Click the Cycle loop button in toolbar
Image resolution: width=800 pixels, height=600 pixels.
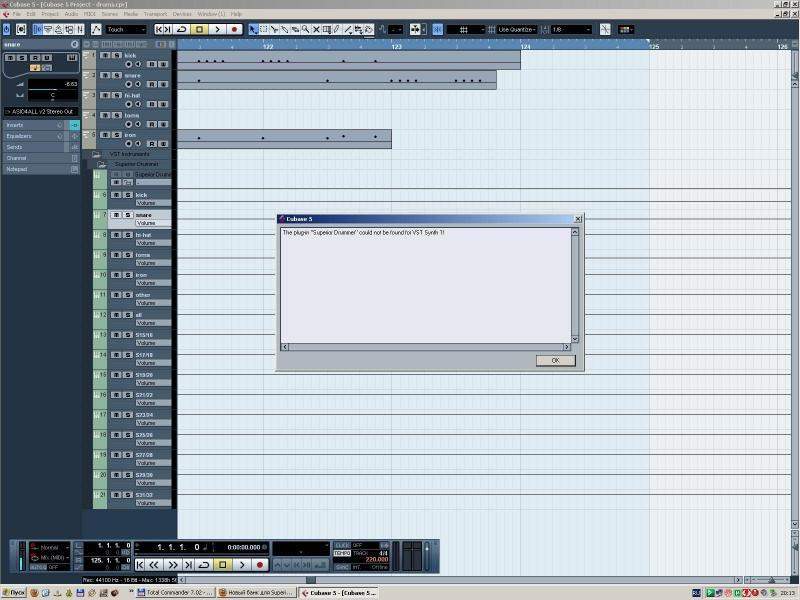coord(181,30)
